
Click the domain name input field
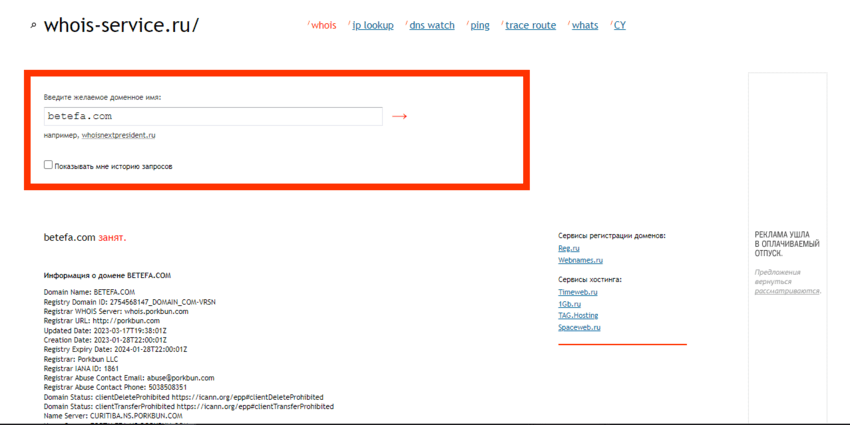coord(212,117)
